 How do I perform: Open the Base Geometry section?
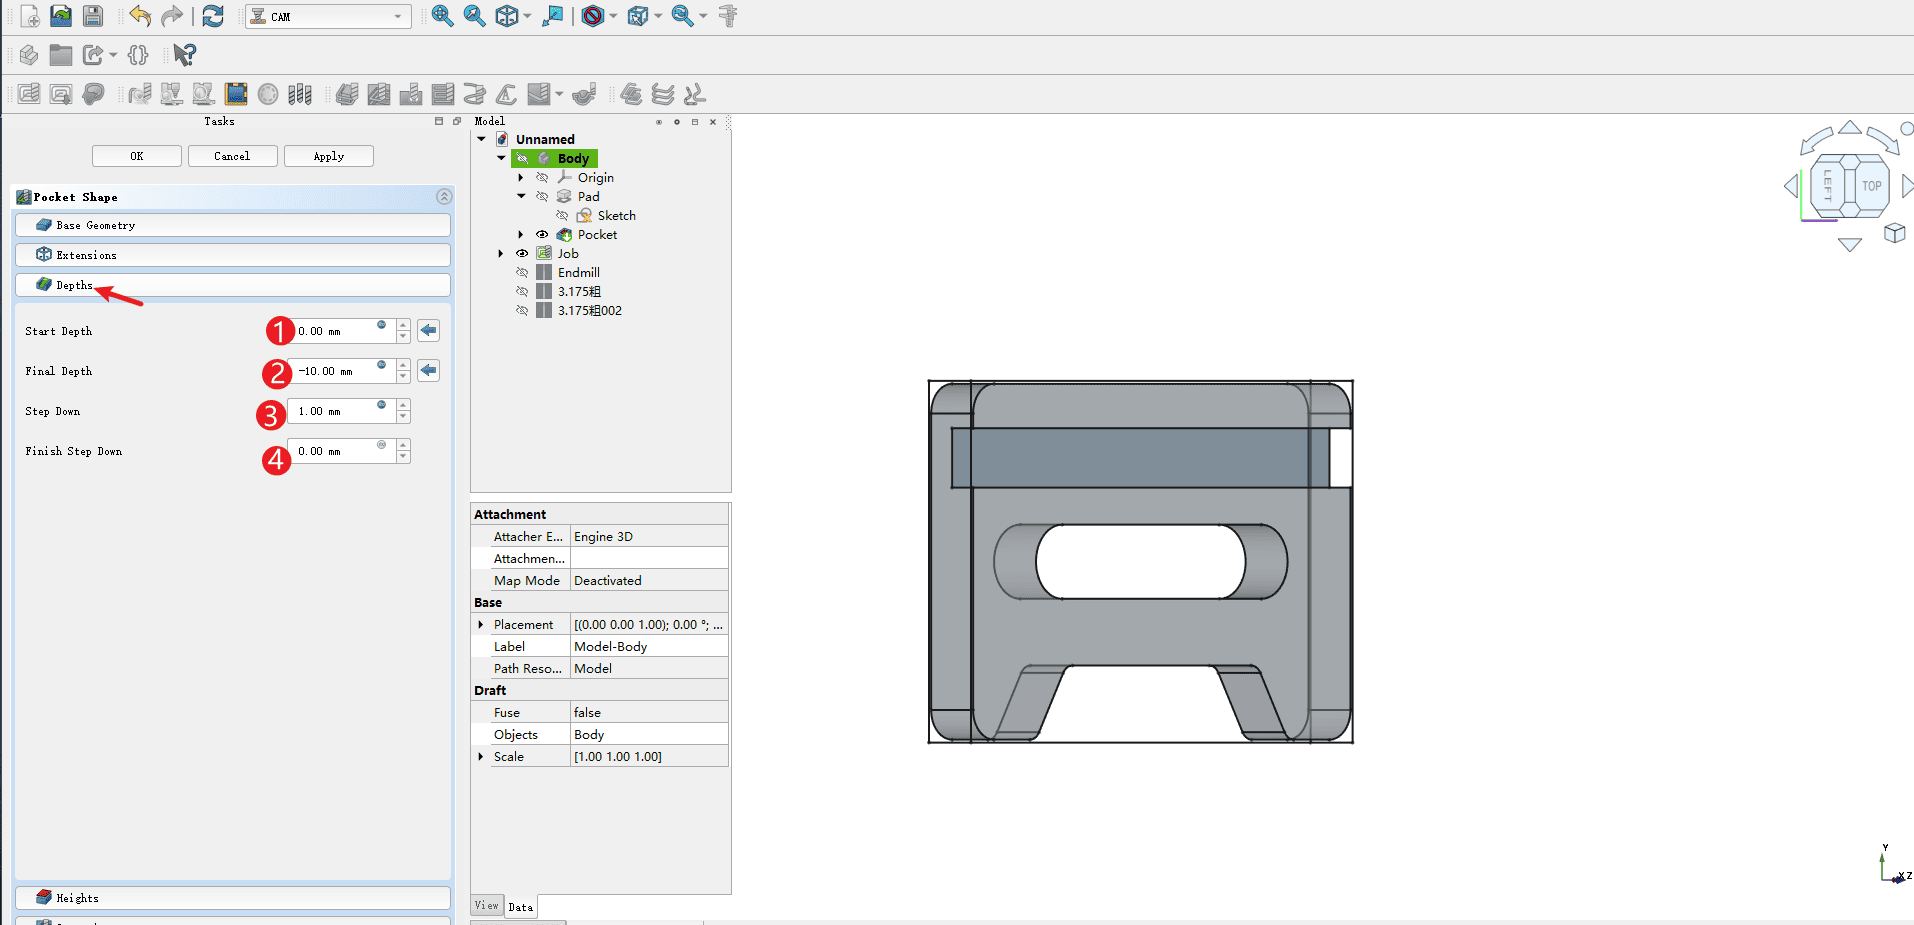(233, 225)
